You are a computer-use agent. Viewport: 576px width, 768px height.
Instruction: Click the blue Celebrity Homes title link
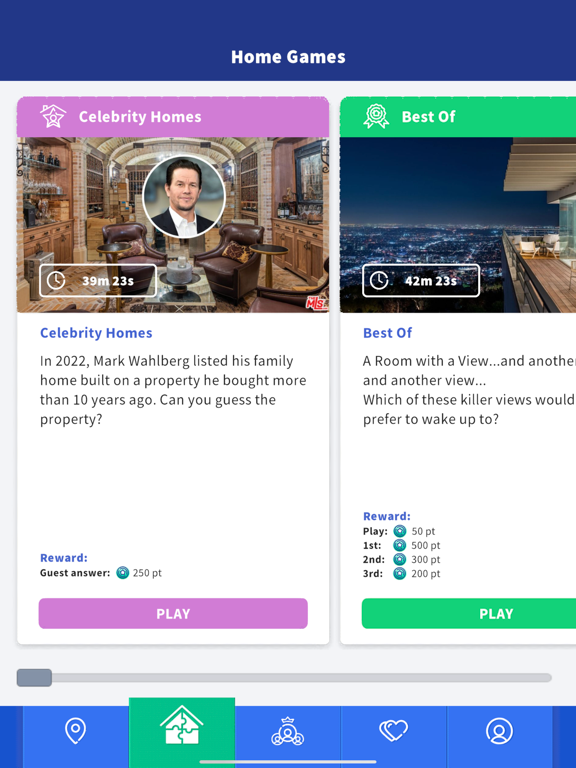[96, 333]
